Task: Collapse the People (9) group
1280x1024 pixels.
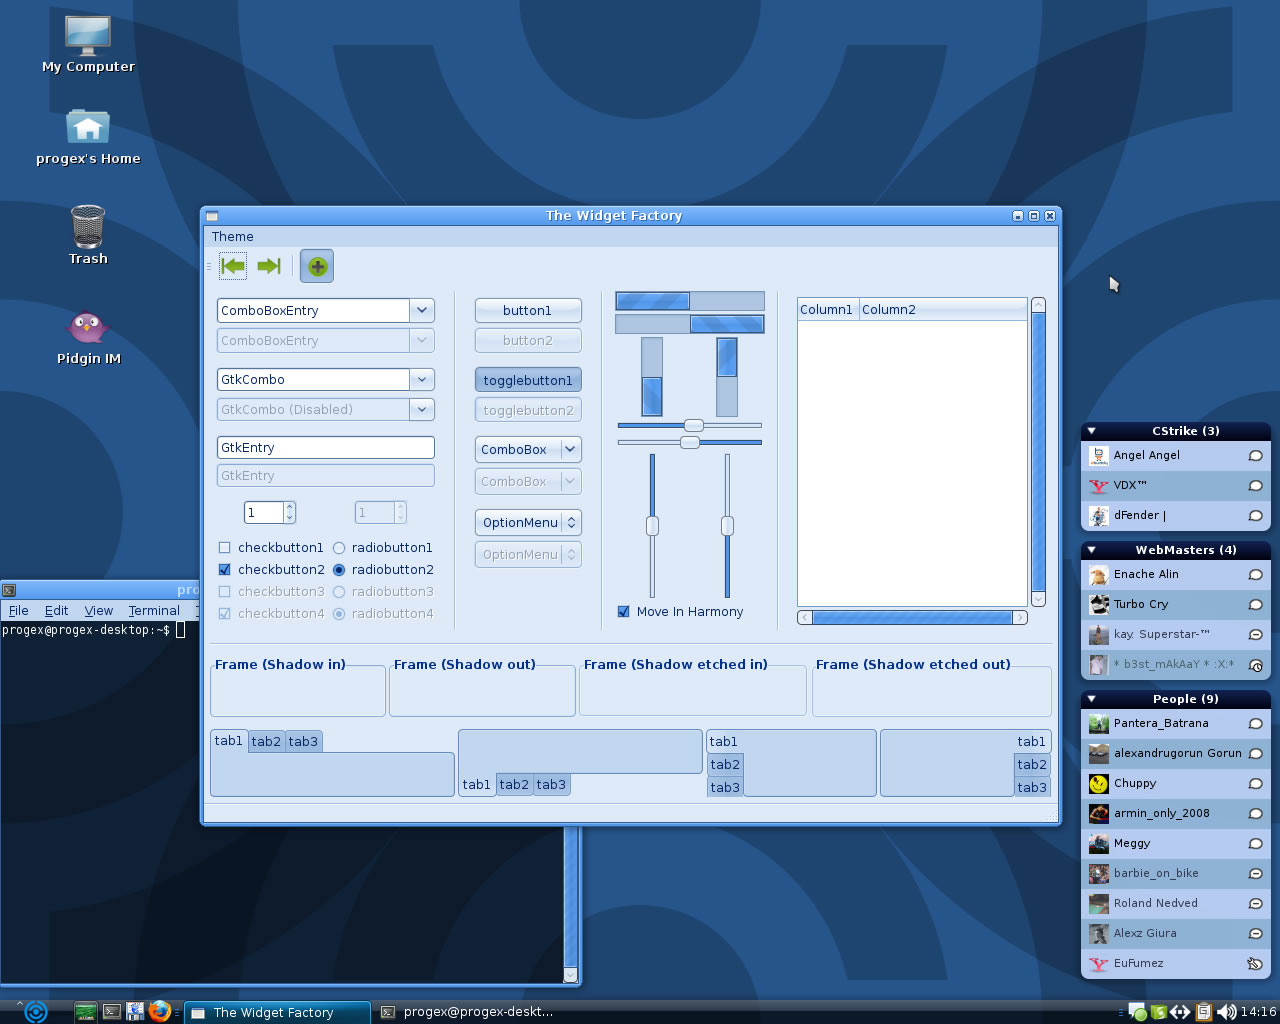Action: point(1092,699)
